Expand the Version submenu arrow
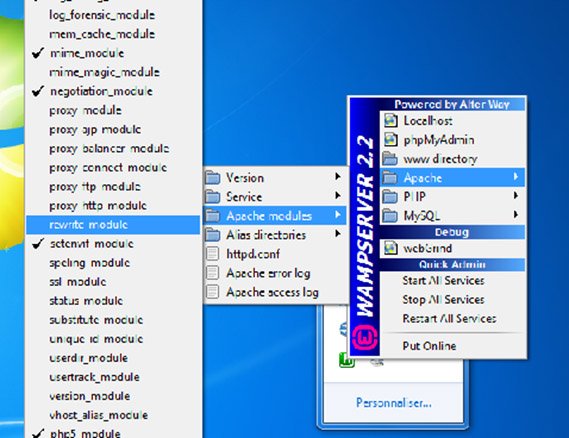 tap(338, 177)
